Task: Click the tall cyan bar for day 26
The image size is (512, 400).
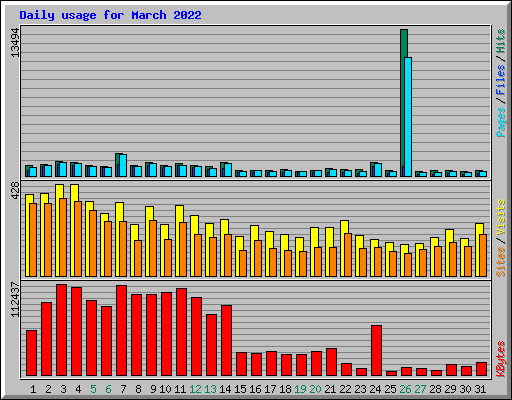Action: click(x=408, y=117)
